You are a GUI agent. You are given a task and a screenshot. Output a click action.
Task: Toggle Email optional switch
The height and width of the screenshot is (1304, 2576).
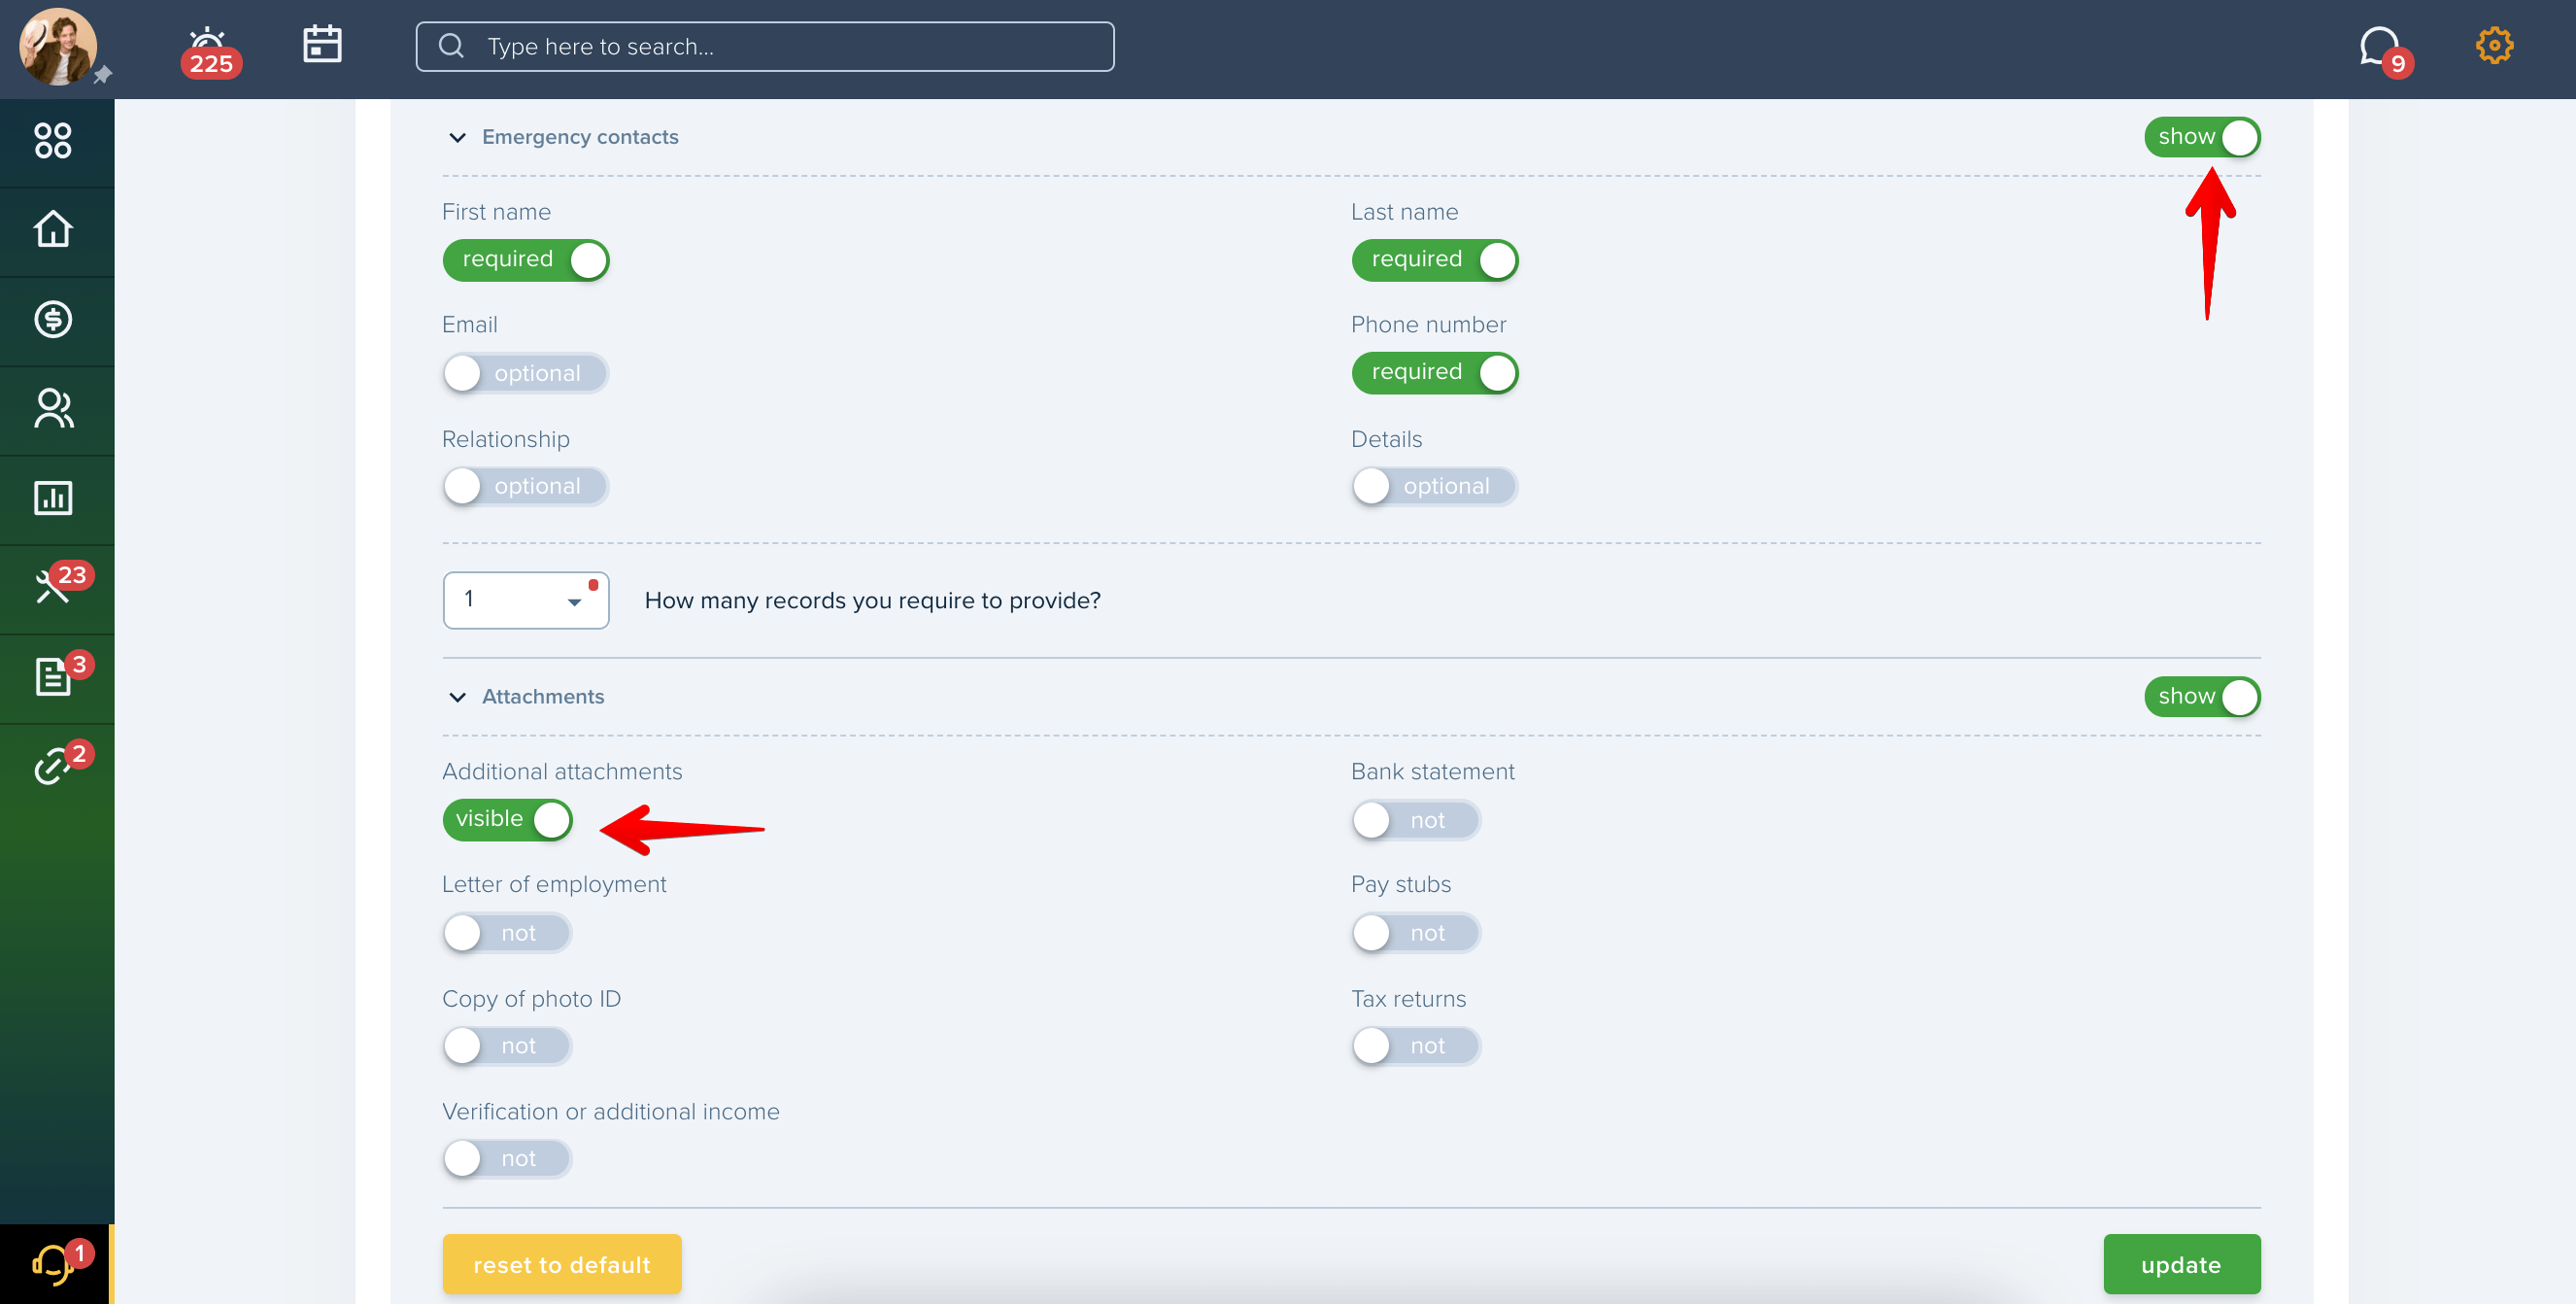pos(526,373)
